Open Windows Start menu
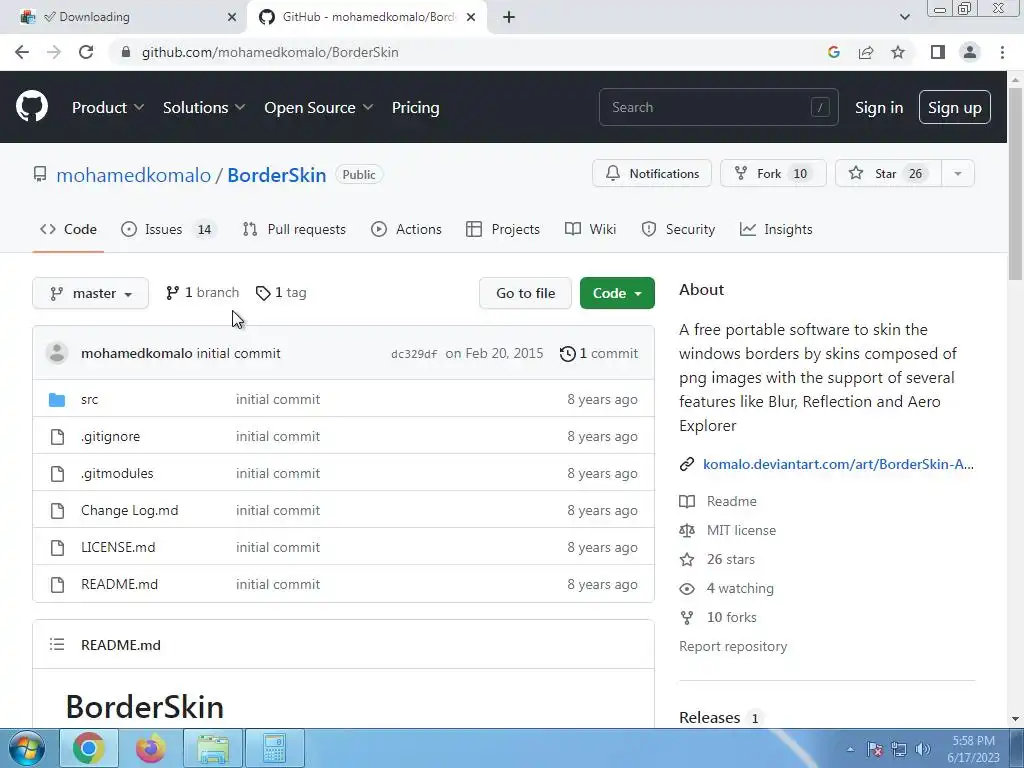This screenshot has width=1024, height=768. click(x=27, y=748)
